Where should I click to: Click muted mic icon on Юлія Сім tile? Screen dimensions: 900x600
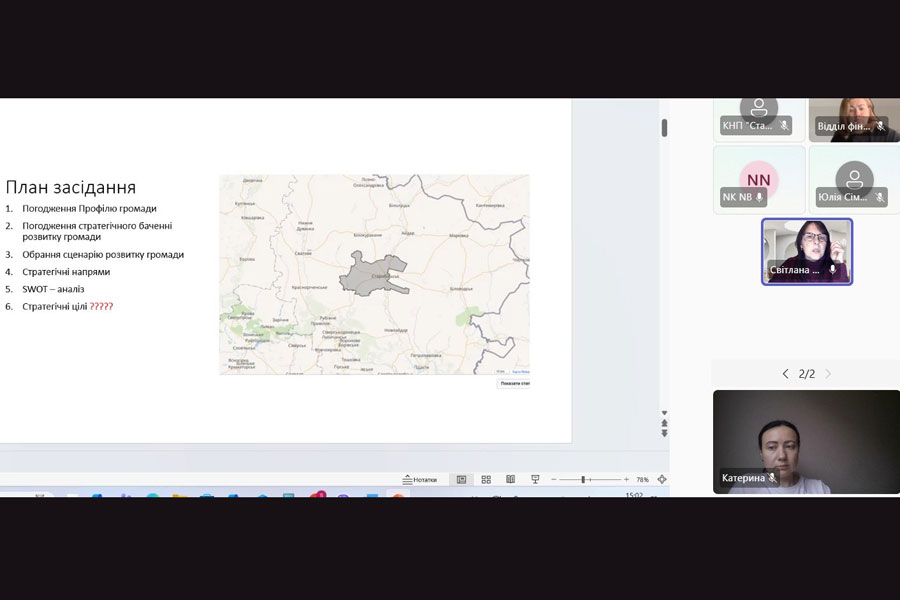point(879,197)
